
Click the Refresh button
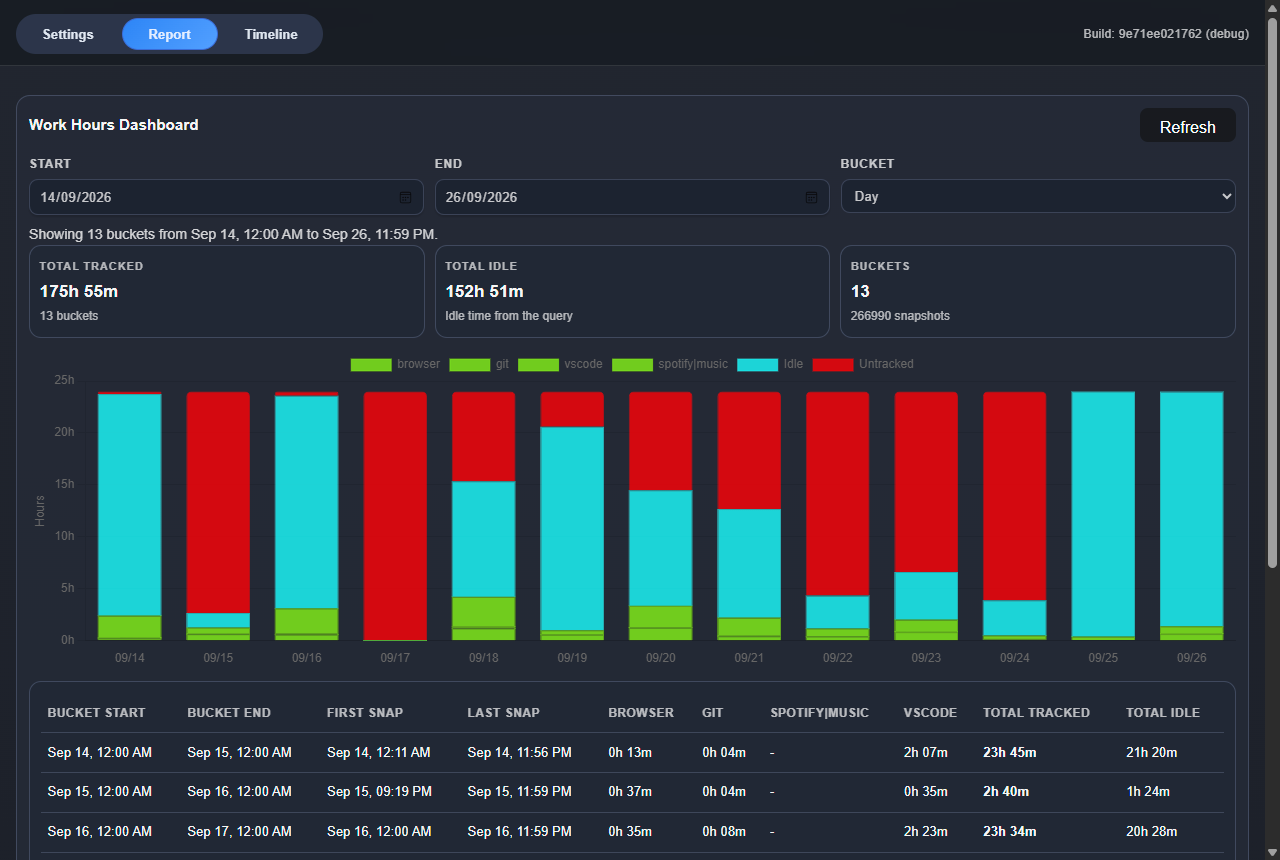1188,127
